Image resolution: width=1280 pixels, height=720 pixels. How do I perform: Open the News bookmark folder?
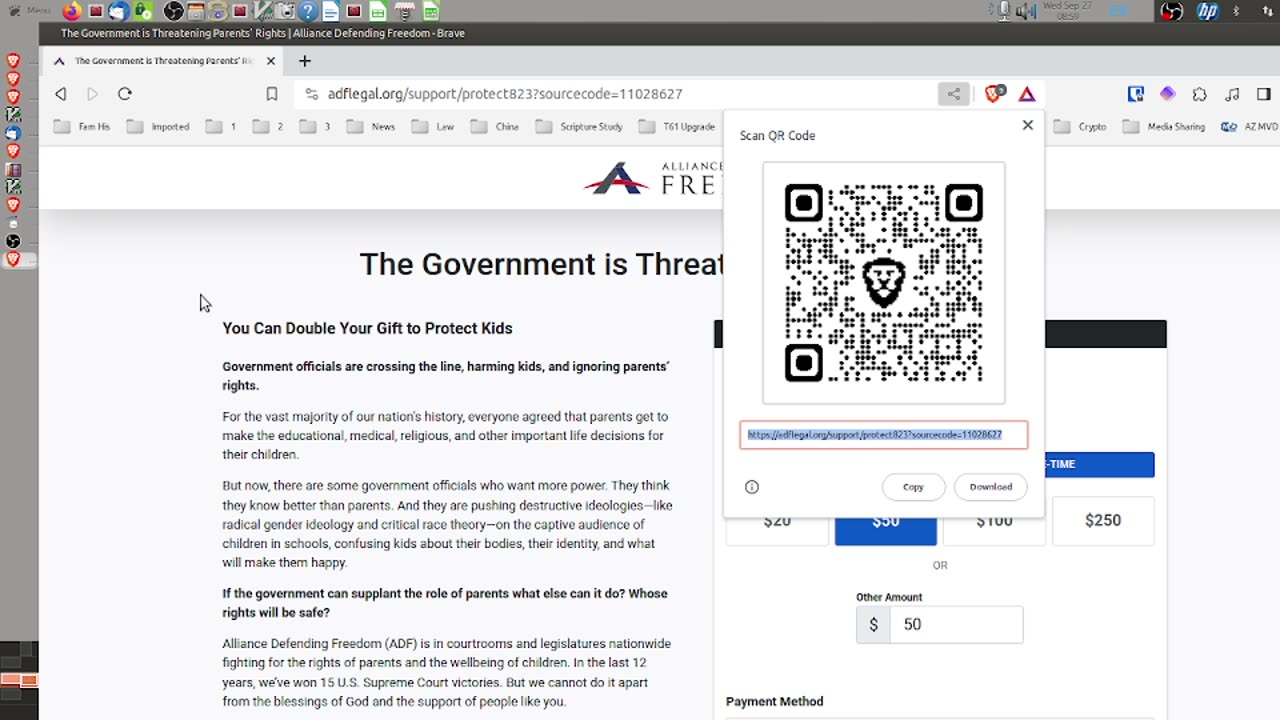(371, 127)
